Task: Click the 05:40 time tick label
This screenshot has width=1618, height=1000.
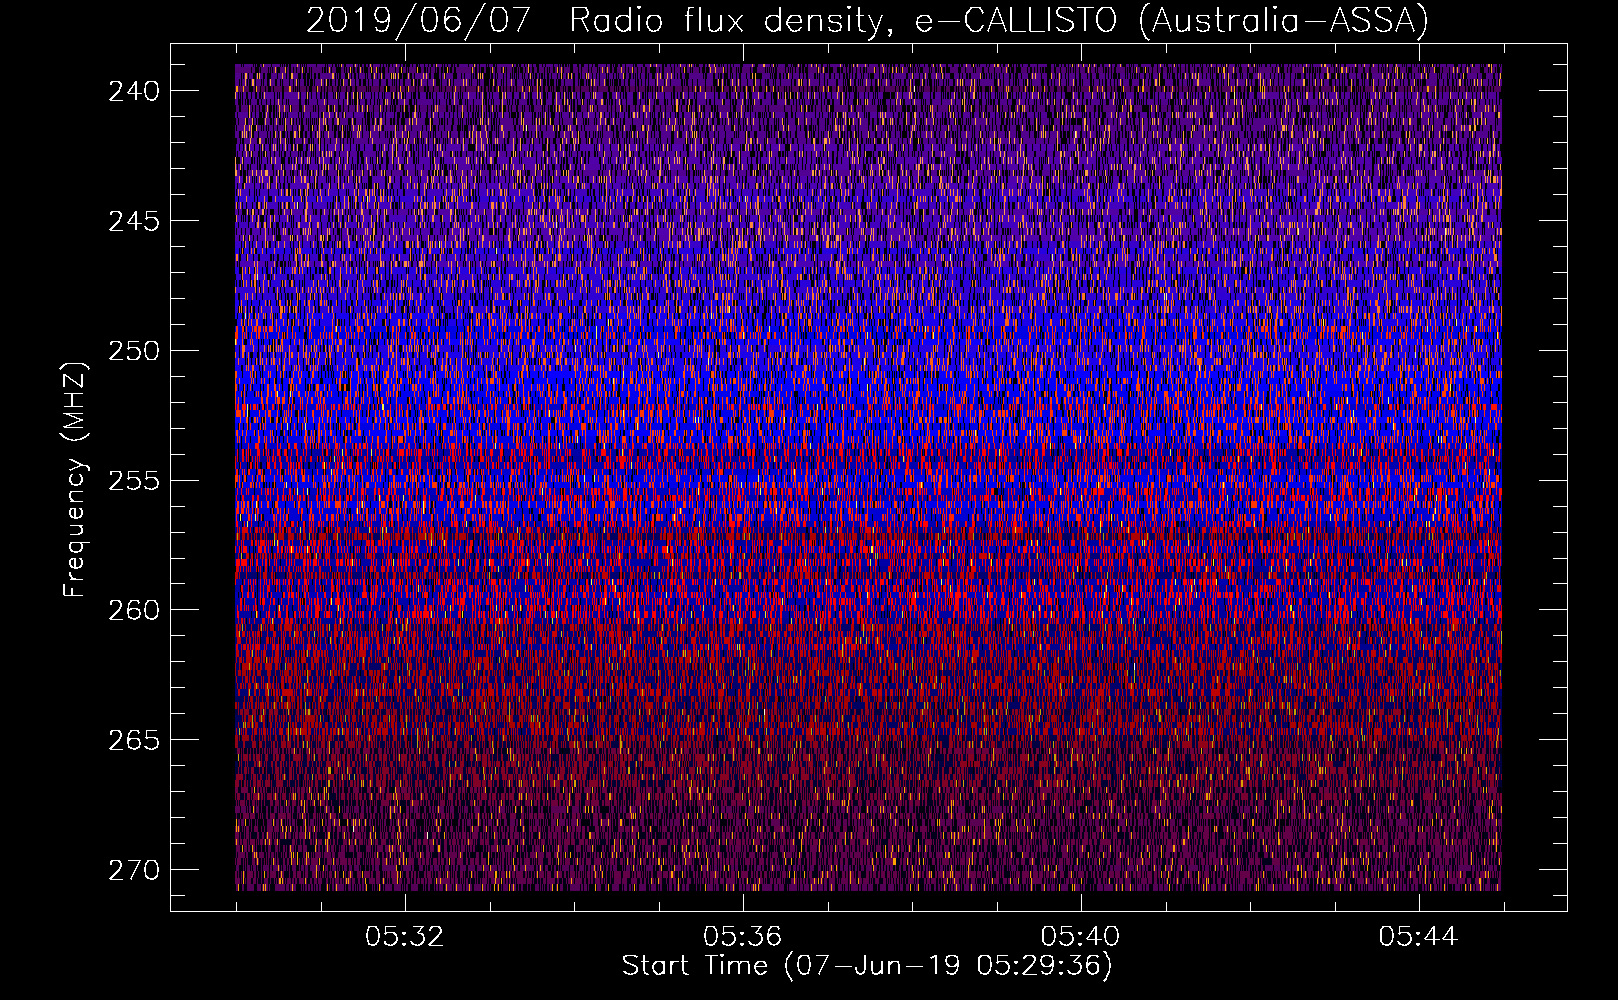Action: point(1080,937)
